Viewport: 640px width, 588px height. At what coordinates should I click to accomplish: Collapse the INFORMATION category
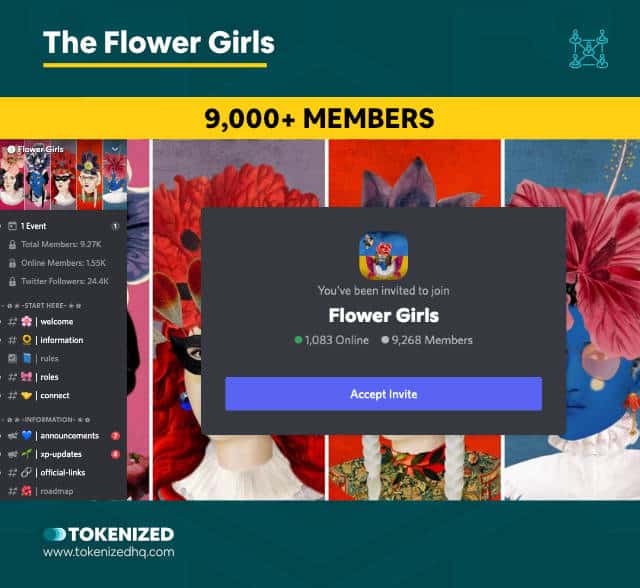[47, 419]
